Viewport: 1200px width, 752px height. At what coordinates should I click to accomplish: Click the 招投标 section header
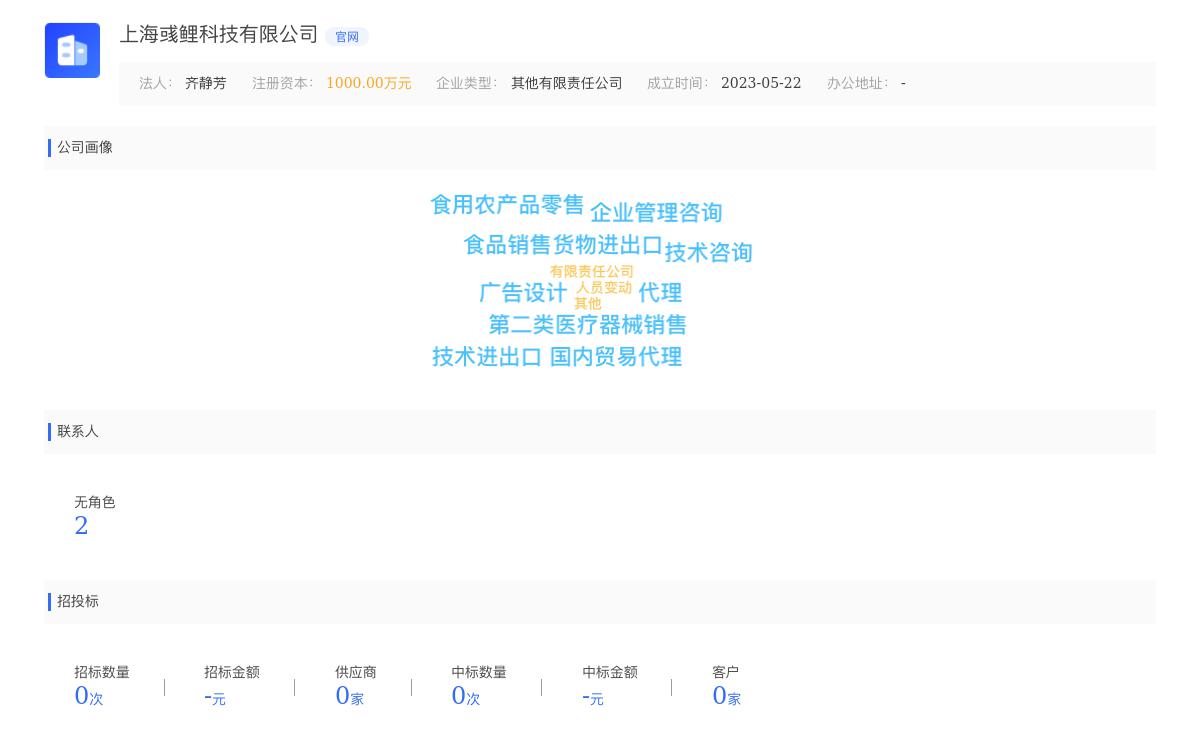(600, 602)
